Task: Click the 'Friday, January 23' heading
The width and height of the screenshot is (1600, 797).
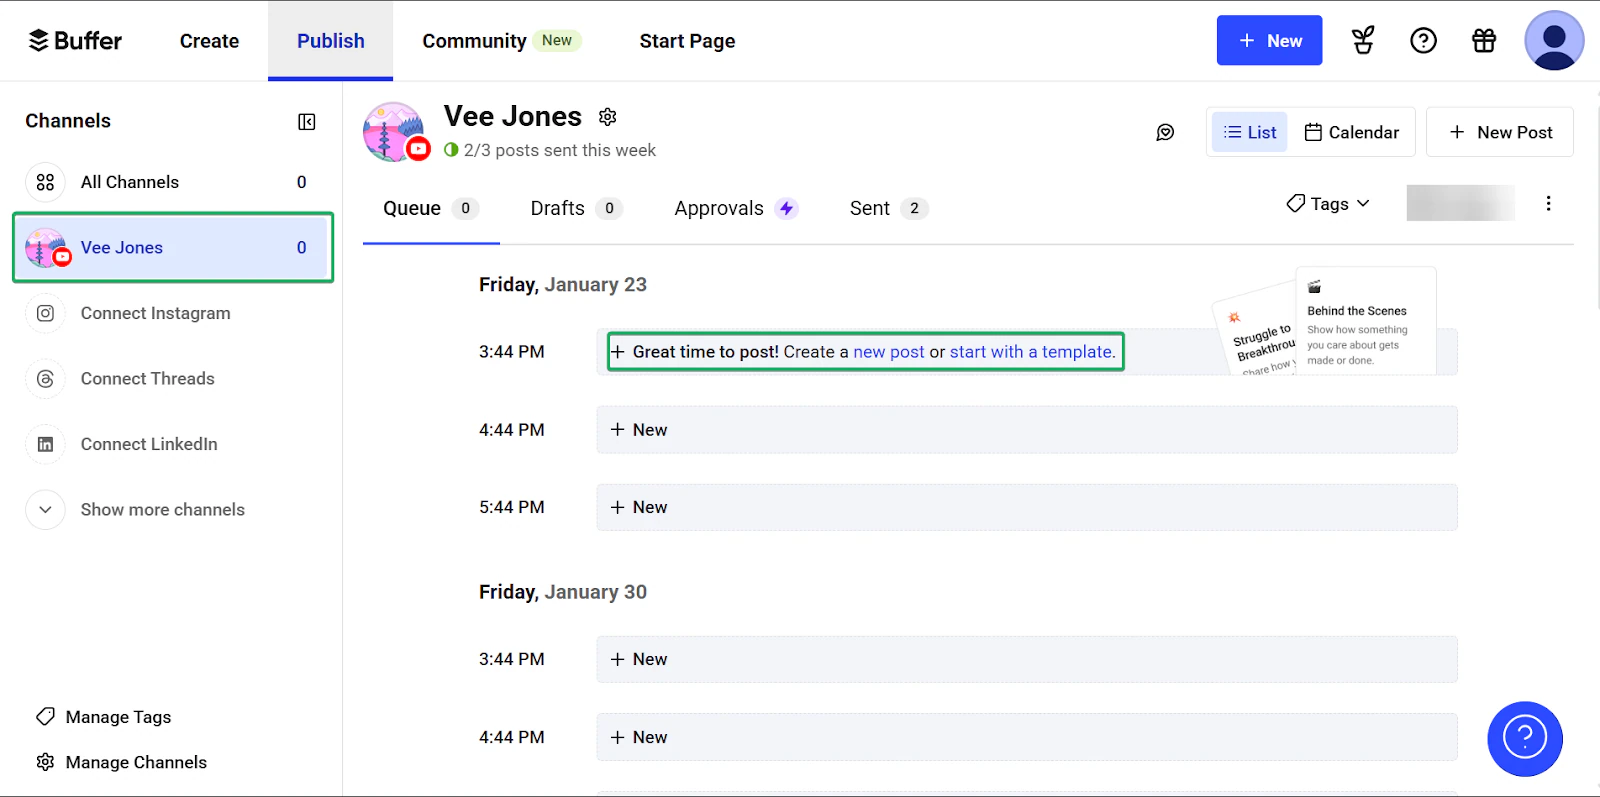Action: pos(563,285)
